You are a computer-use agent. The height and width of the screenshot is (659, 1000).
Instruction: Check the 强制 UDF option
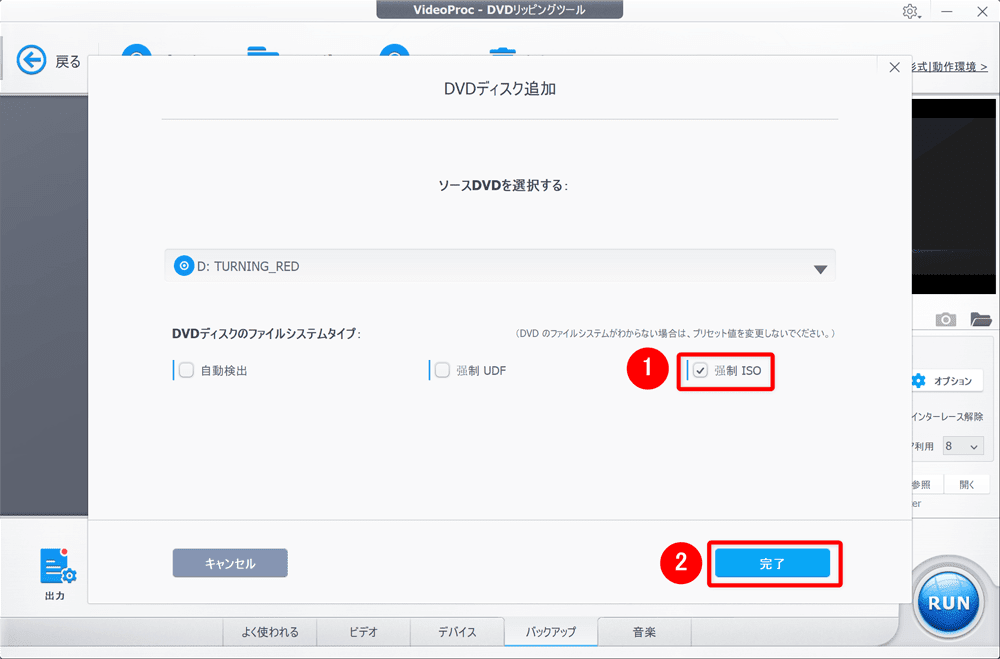tap(442, 370)
